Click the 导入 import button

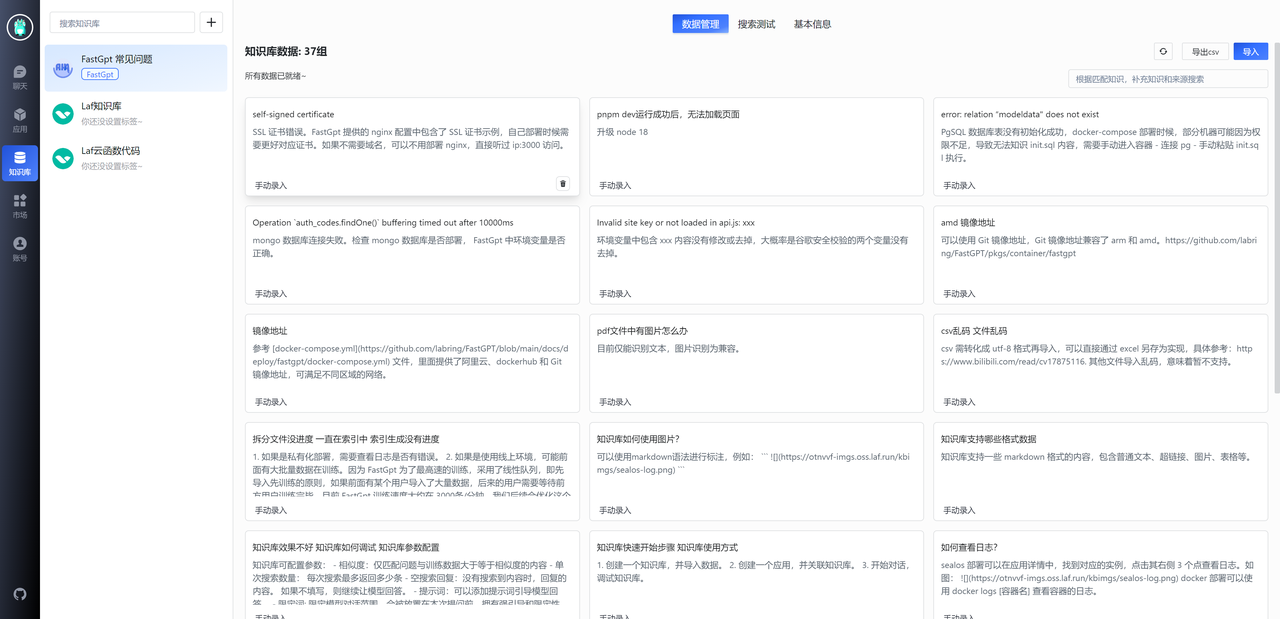(1251, 50)
